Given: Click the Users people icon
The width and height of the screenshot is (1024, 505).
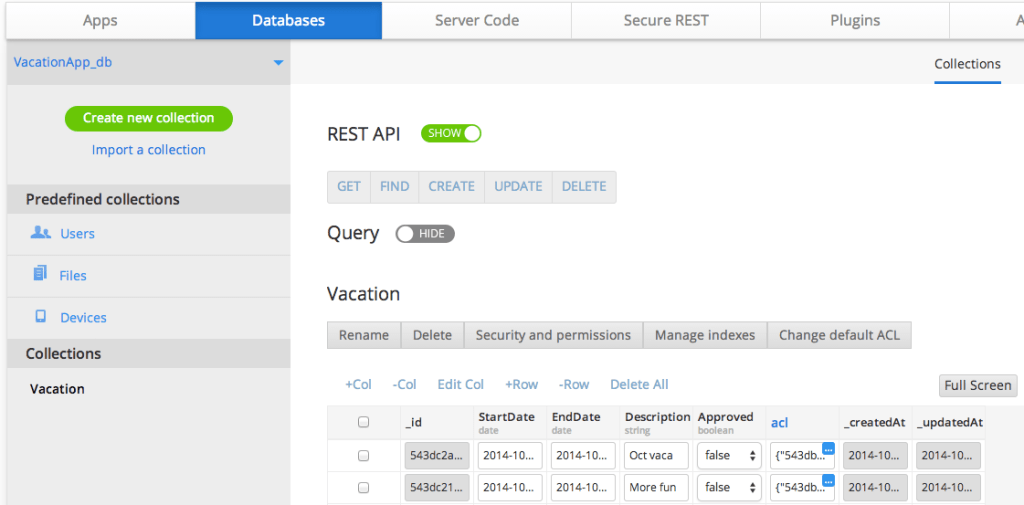Looking at the screenshot, I should [40, 232].
